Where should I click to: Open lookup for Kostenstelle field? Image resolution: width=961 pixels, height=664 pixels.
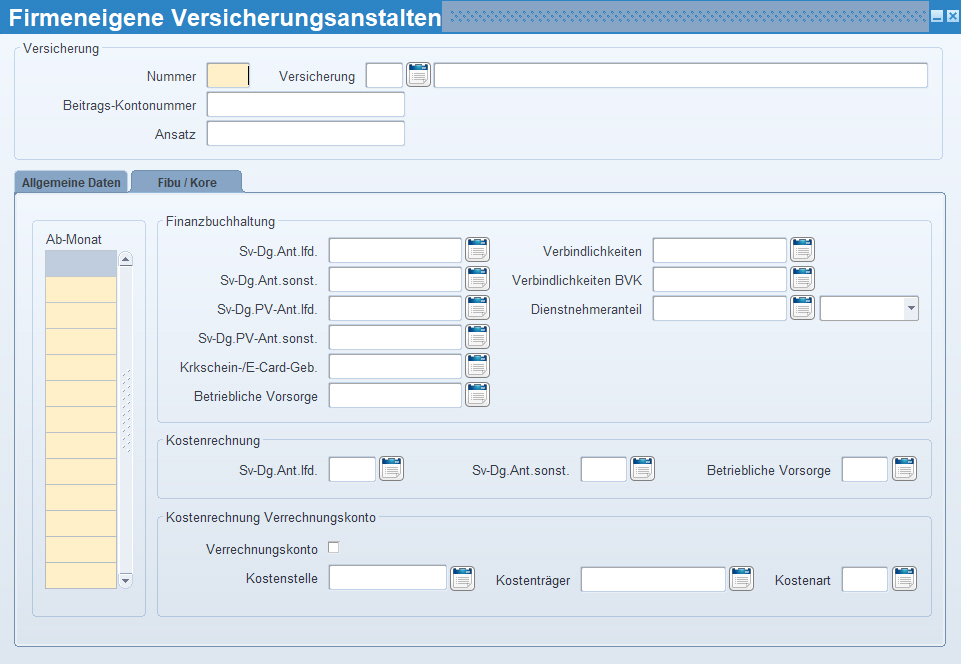point(462,578)
